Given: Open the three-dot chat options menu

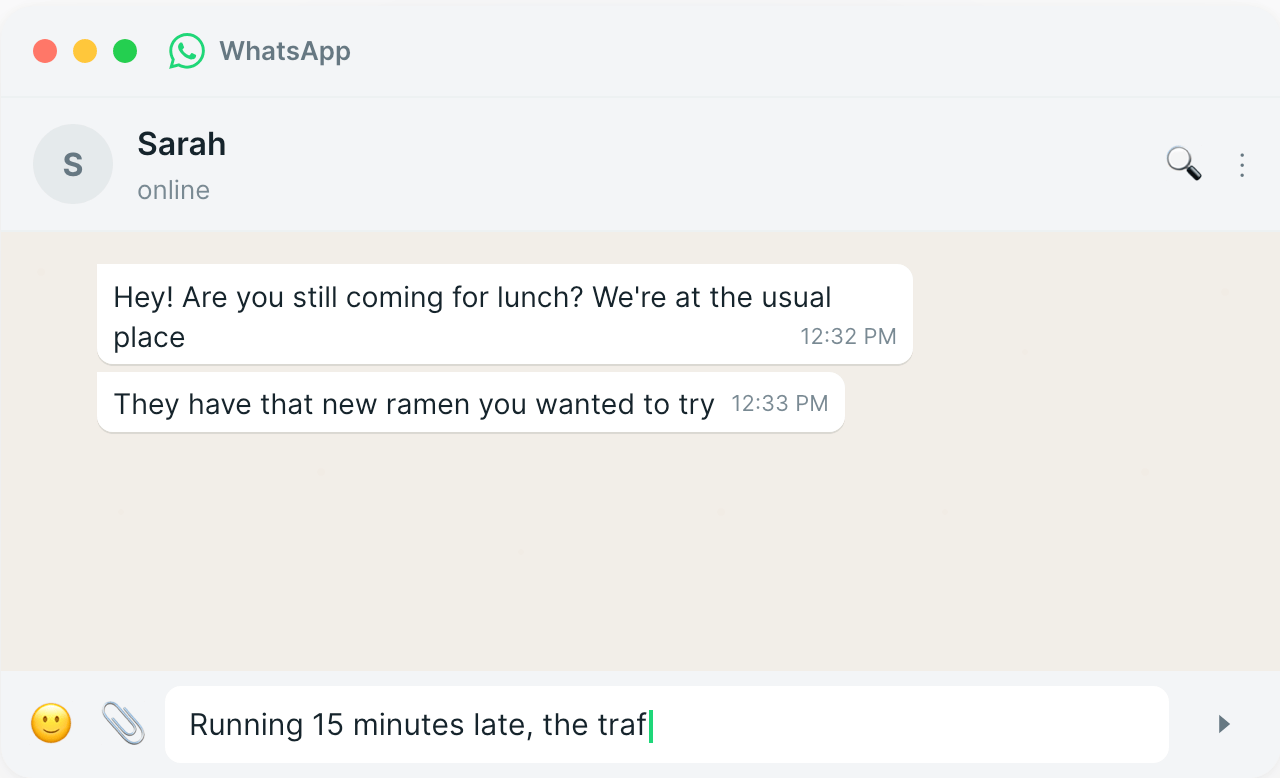Looking at the screenshot, I should click(x=1242, y=164).
